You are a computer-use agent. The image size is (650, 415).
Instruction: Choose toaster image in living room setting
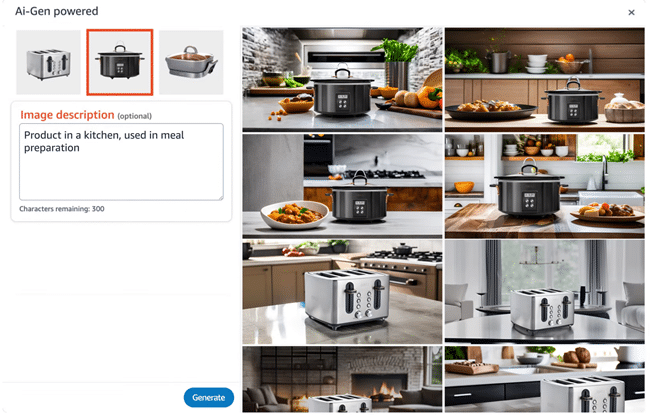pos(545,292)
